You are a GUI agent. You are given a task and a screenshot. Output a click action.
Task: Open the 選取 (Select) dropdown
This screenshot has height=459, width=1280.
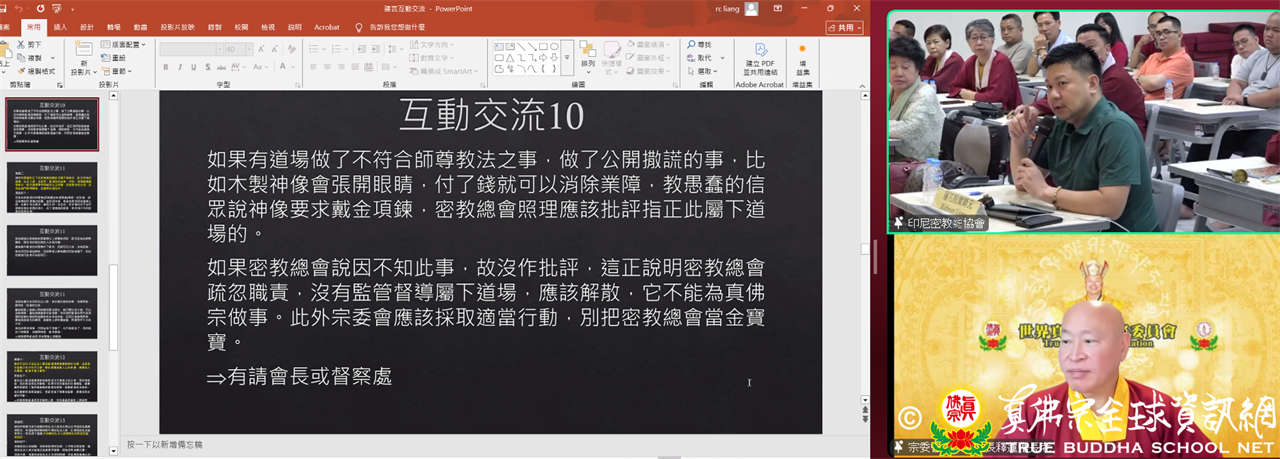(x=703, y=71)
